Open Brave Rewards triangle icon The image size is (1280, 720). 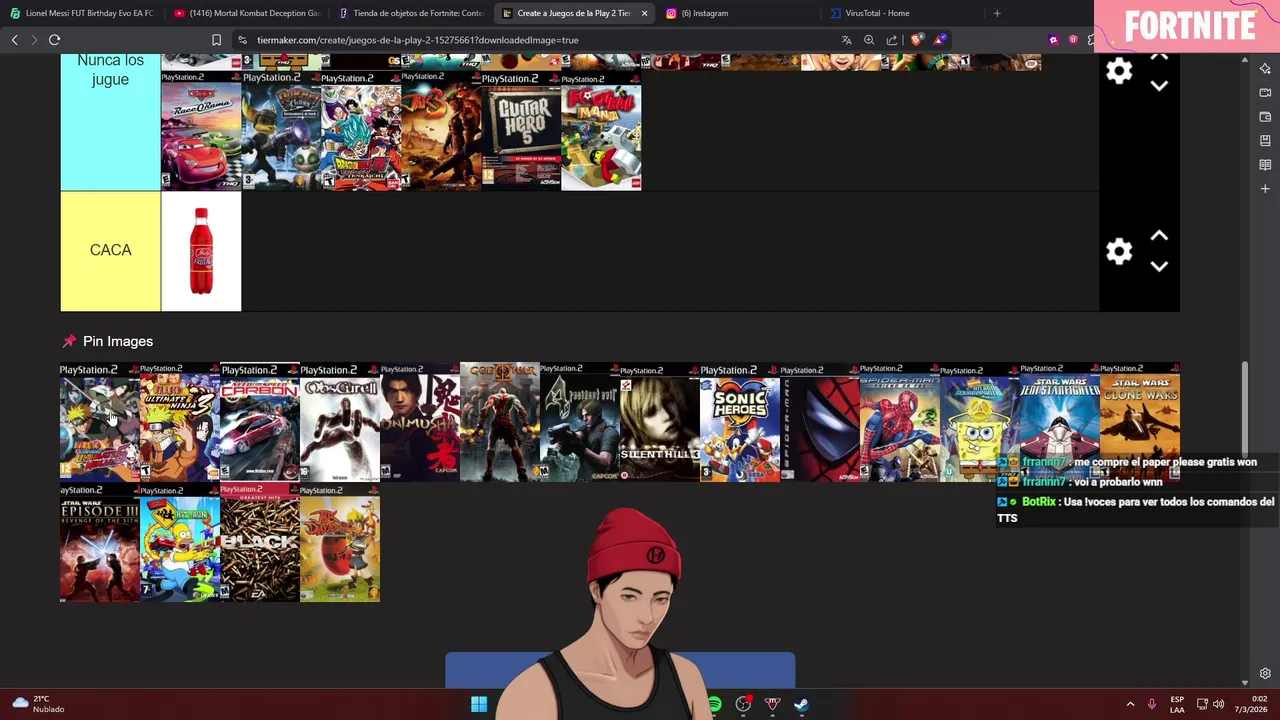(940, 40)
